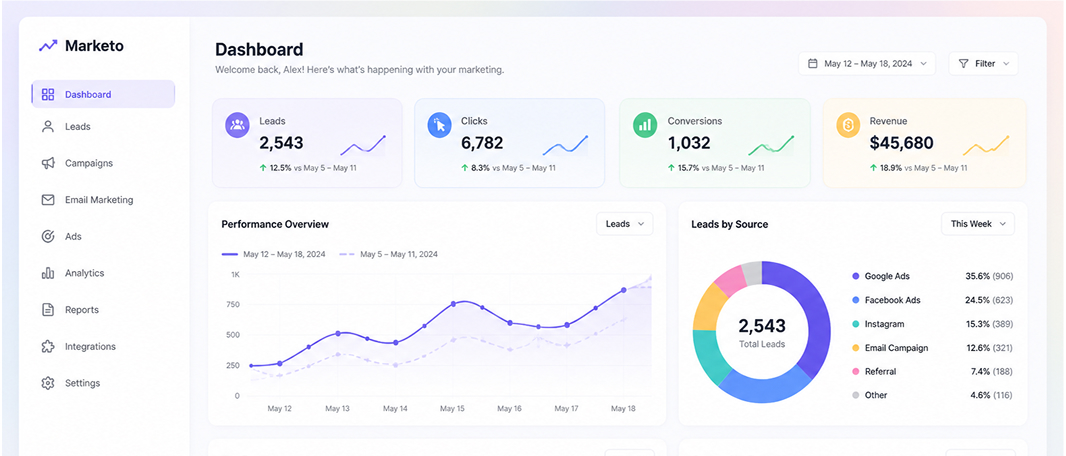Screen dimensions: 1066x456
Task: Click the 1,032 conversions value
Action: click(x=689, y=143)
